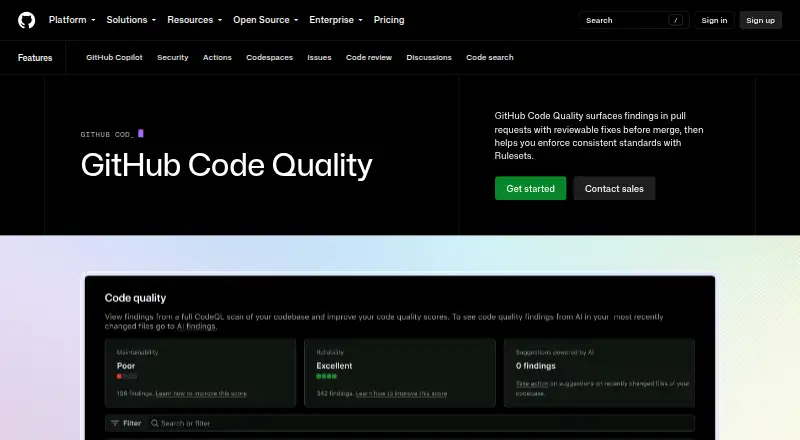Go to the Issues feature page

[x=319, y=57]
